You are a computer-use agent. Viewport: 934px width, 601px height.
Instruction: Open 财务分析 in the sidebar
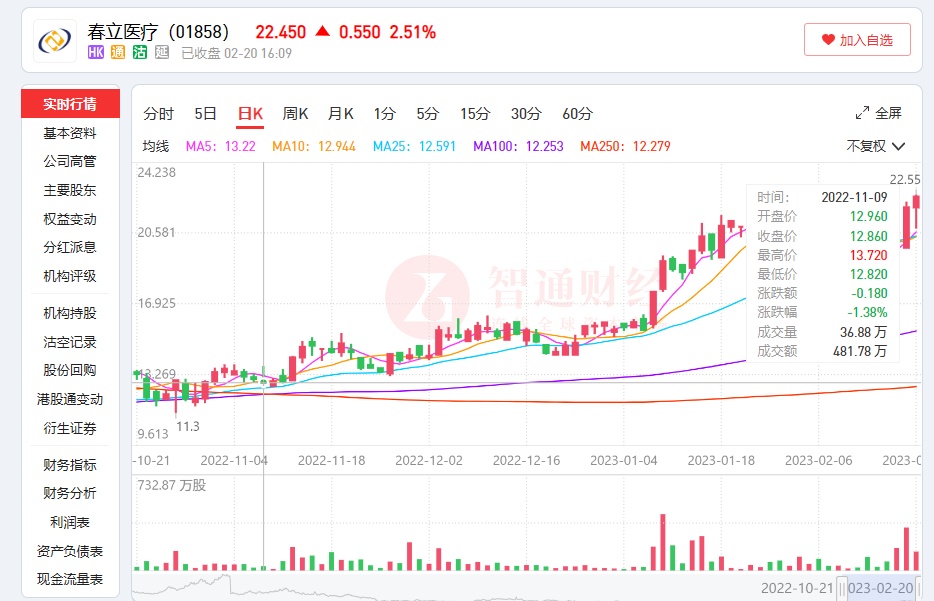[x=70, y=493]
